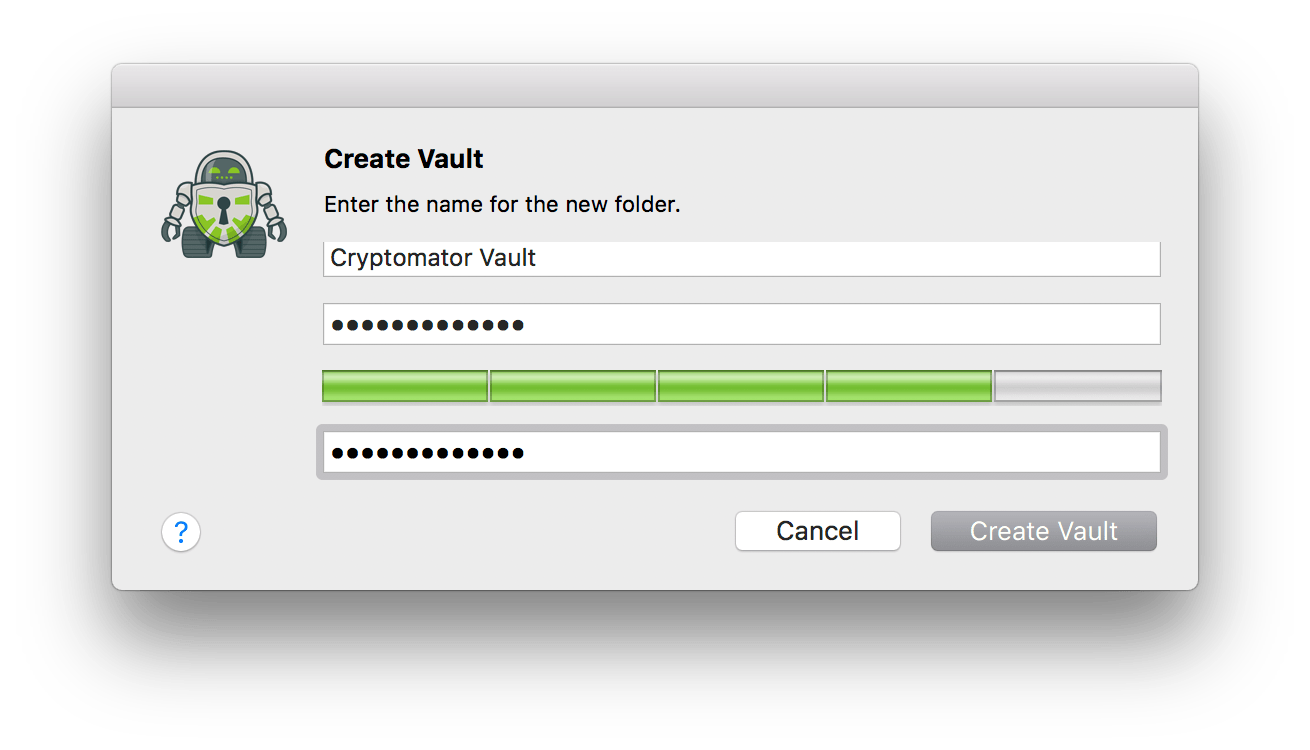Image resolution: width=1310 pixels, height=750 pixels.
Task: Click the blue help question mark icon
Action: tap(181, 532)
